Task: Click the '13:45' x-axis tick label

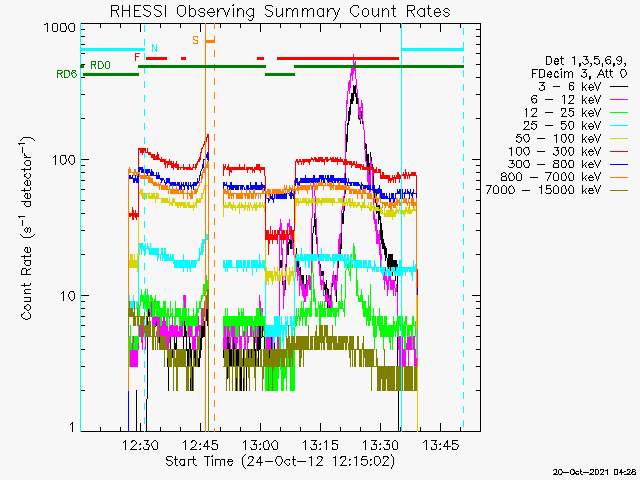Action: point(441,445)
